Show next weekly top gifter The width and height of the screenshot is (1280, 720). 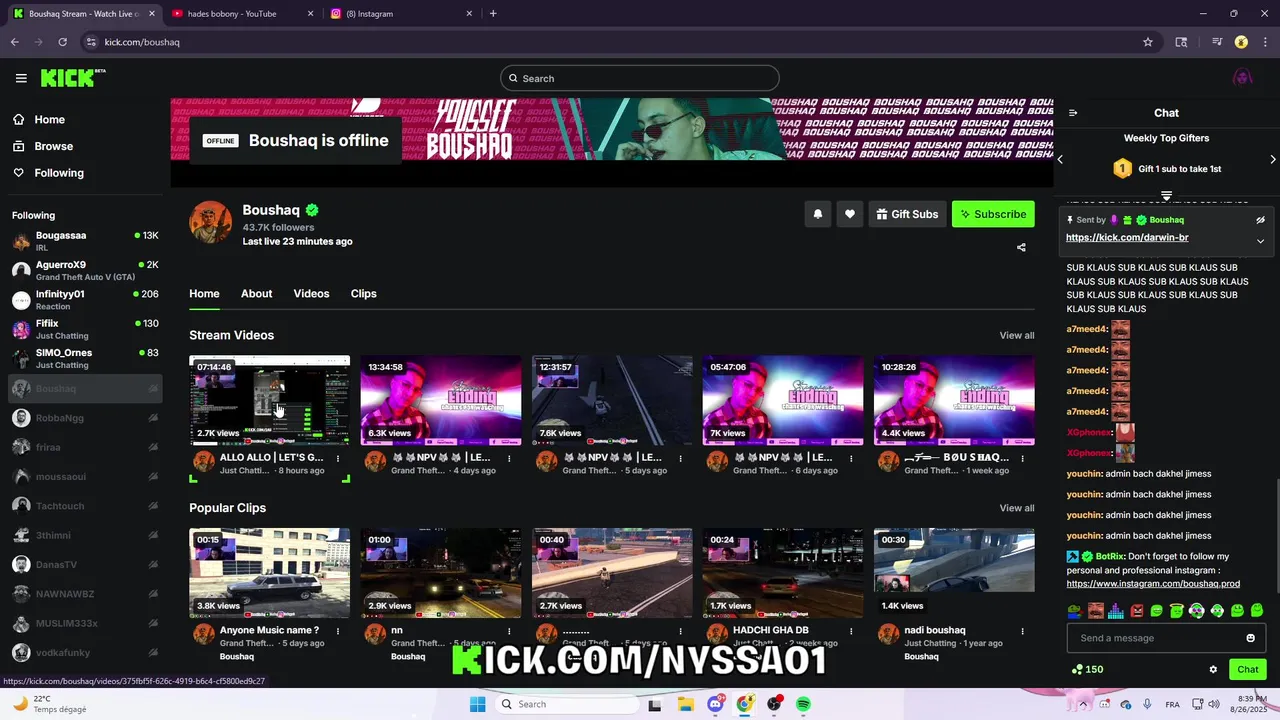(1272, 159)
